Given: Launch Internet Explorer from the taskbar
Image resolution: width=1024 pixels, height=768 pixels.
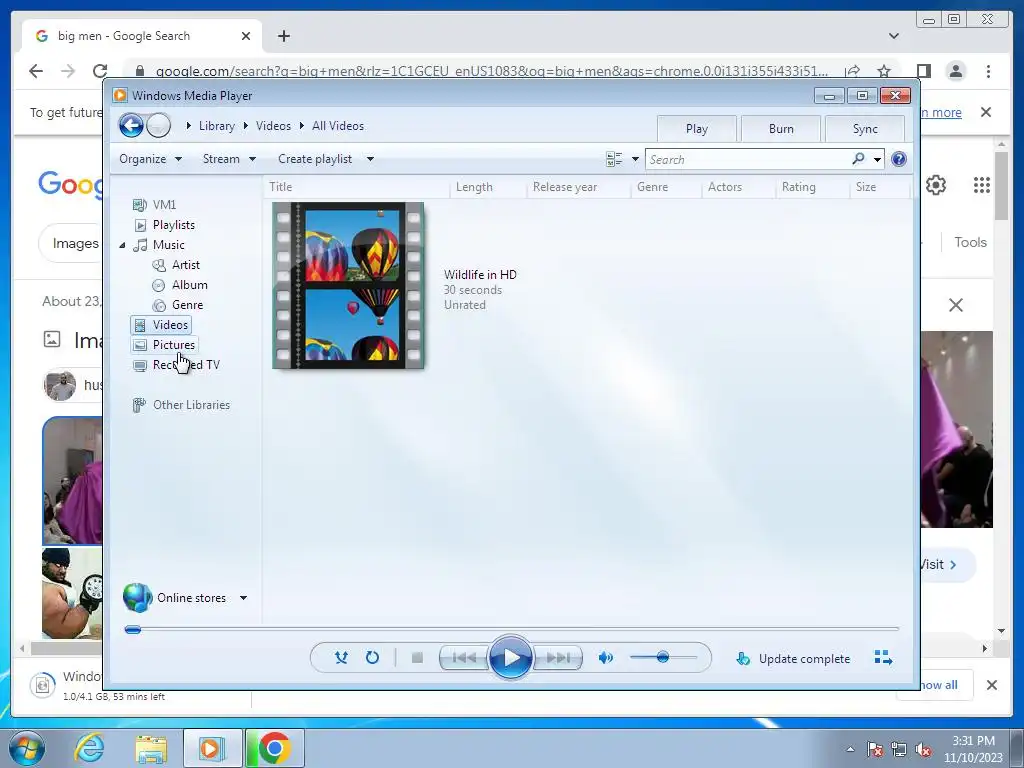Looking at the screenshot, I should 89,748.
